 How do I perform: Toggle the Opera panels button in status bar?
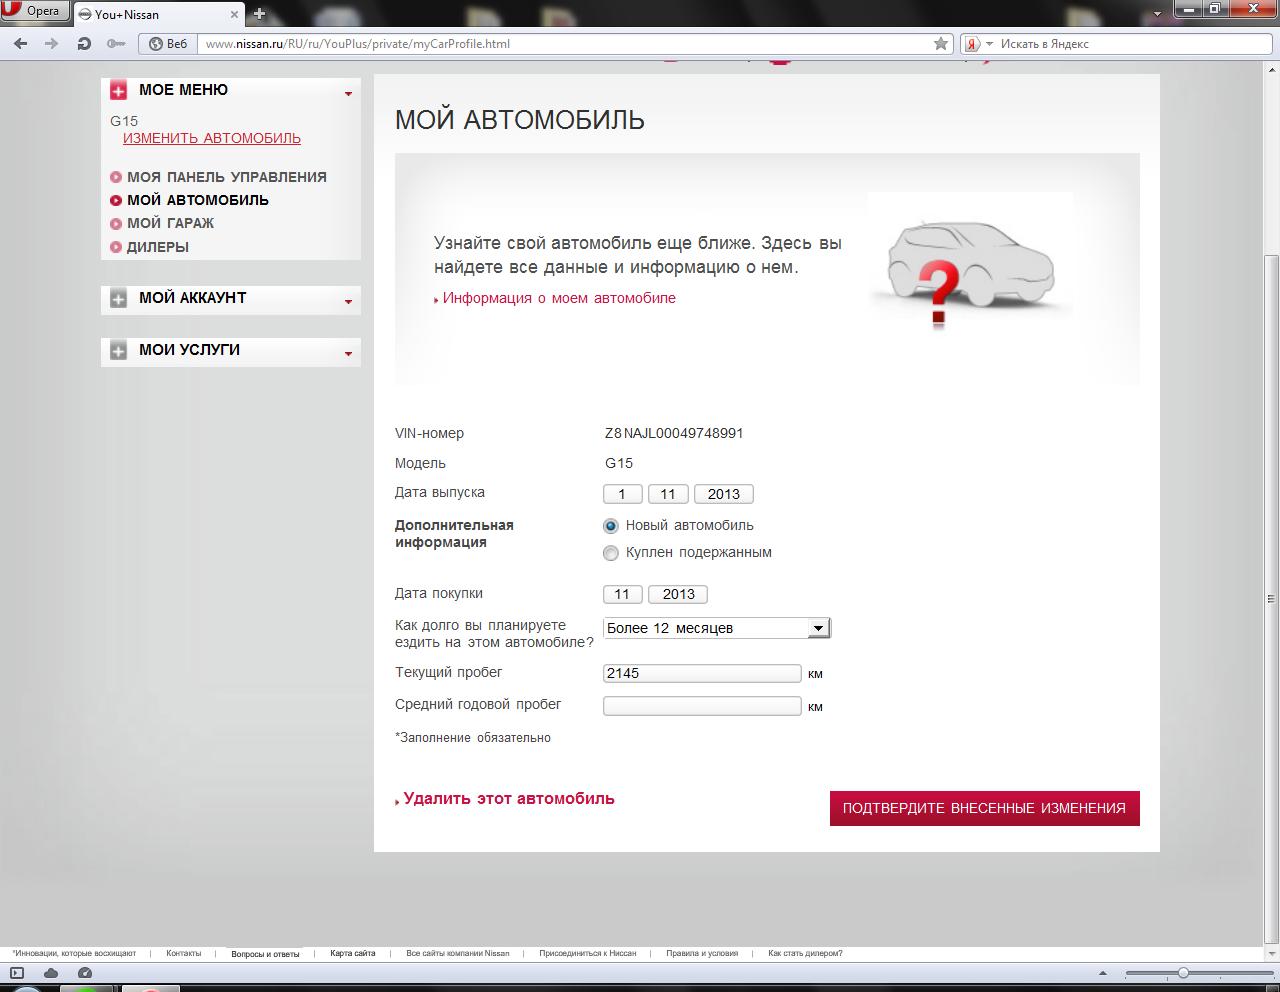16,973
